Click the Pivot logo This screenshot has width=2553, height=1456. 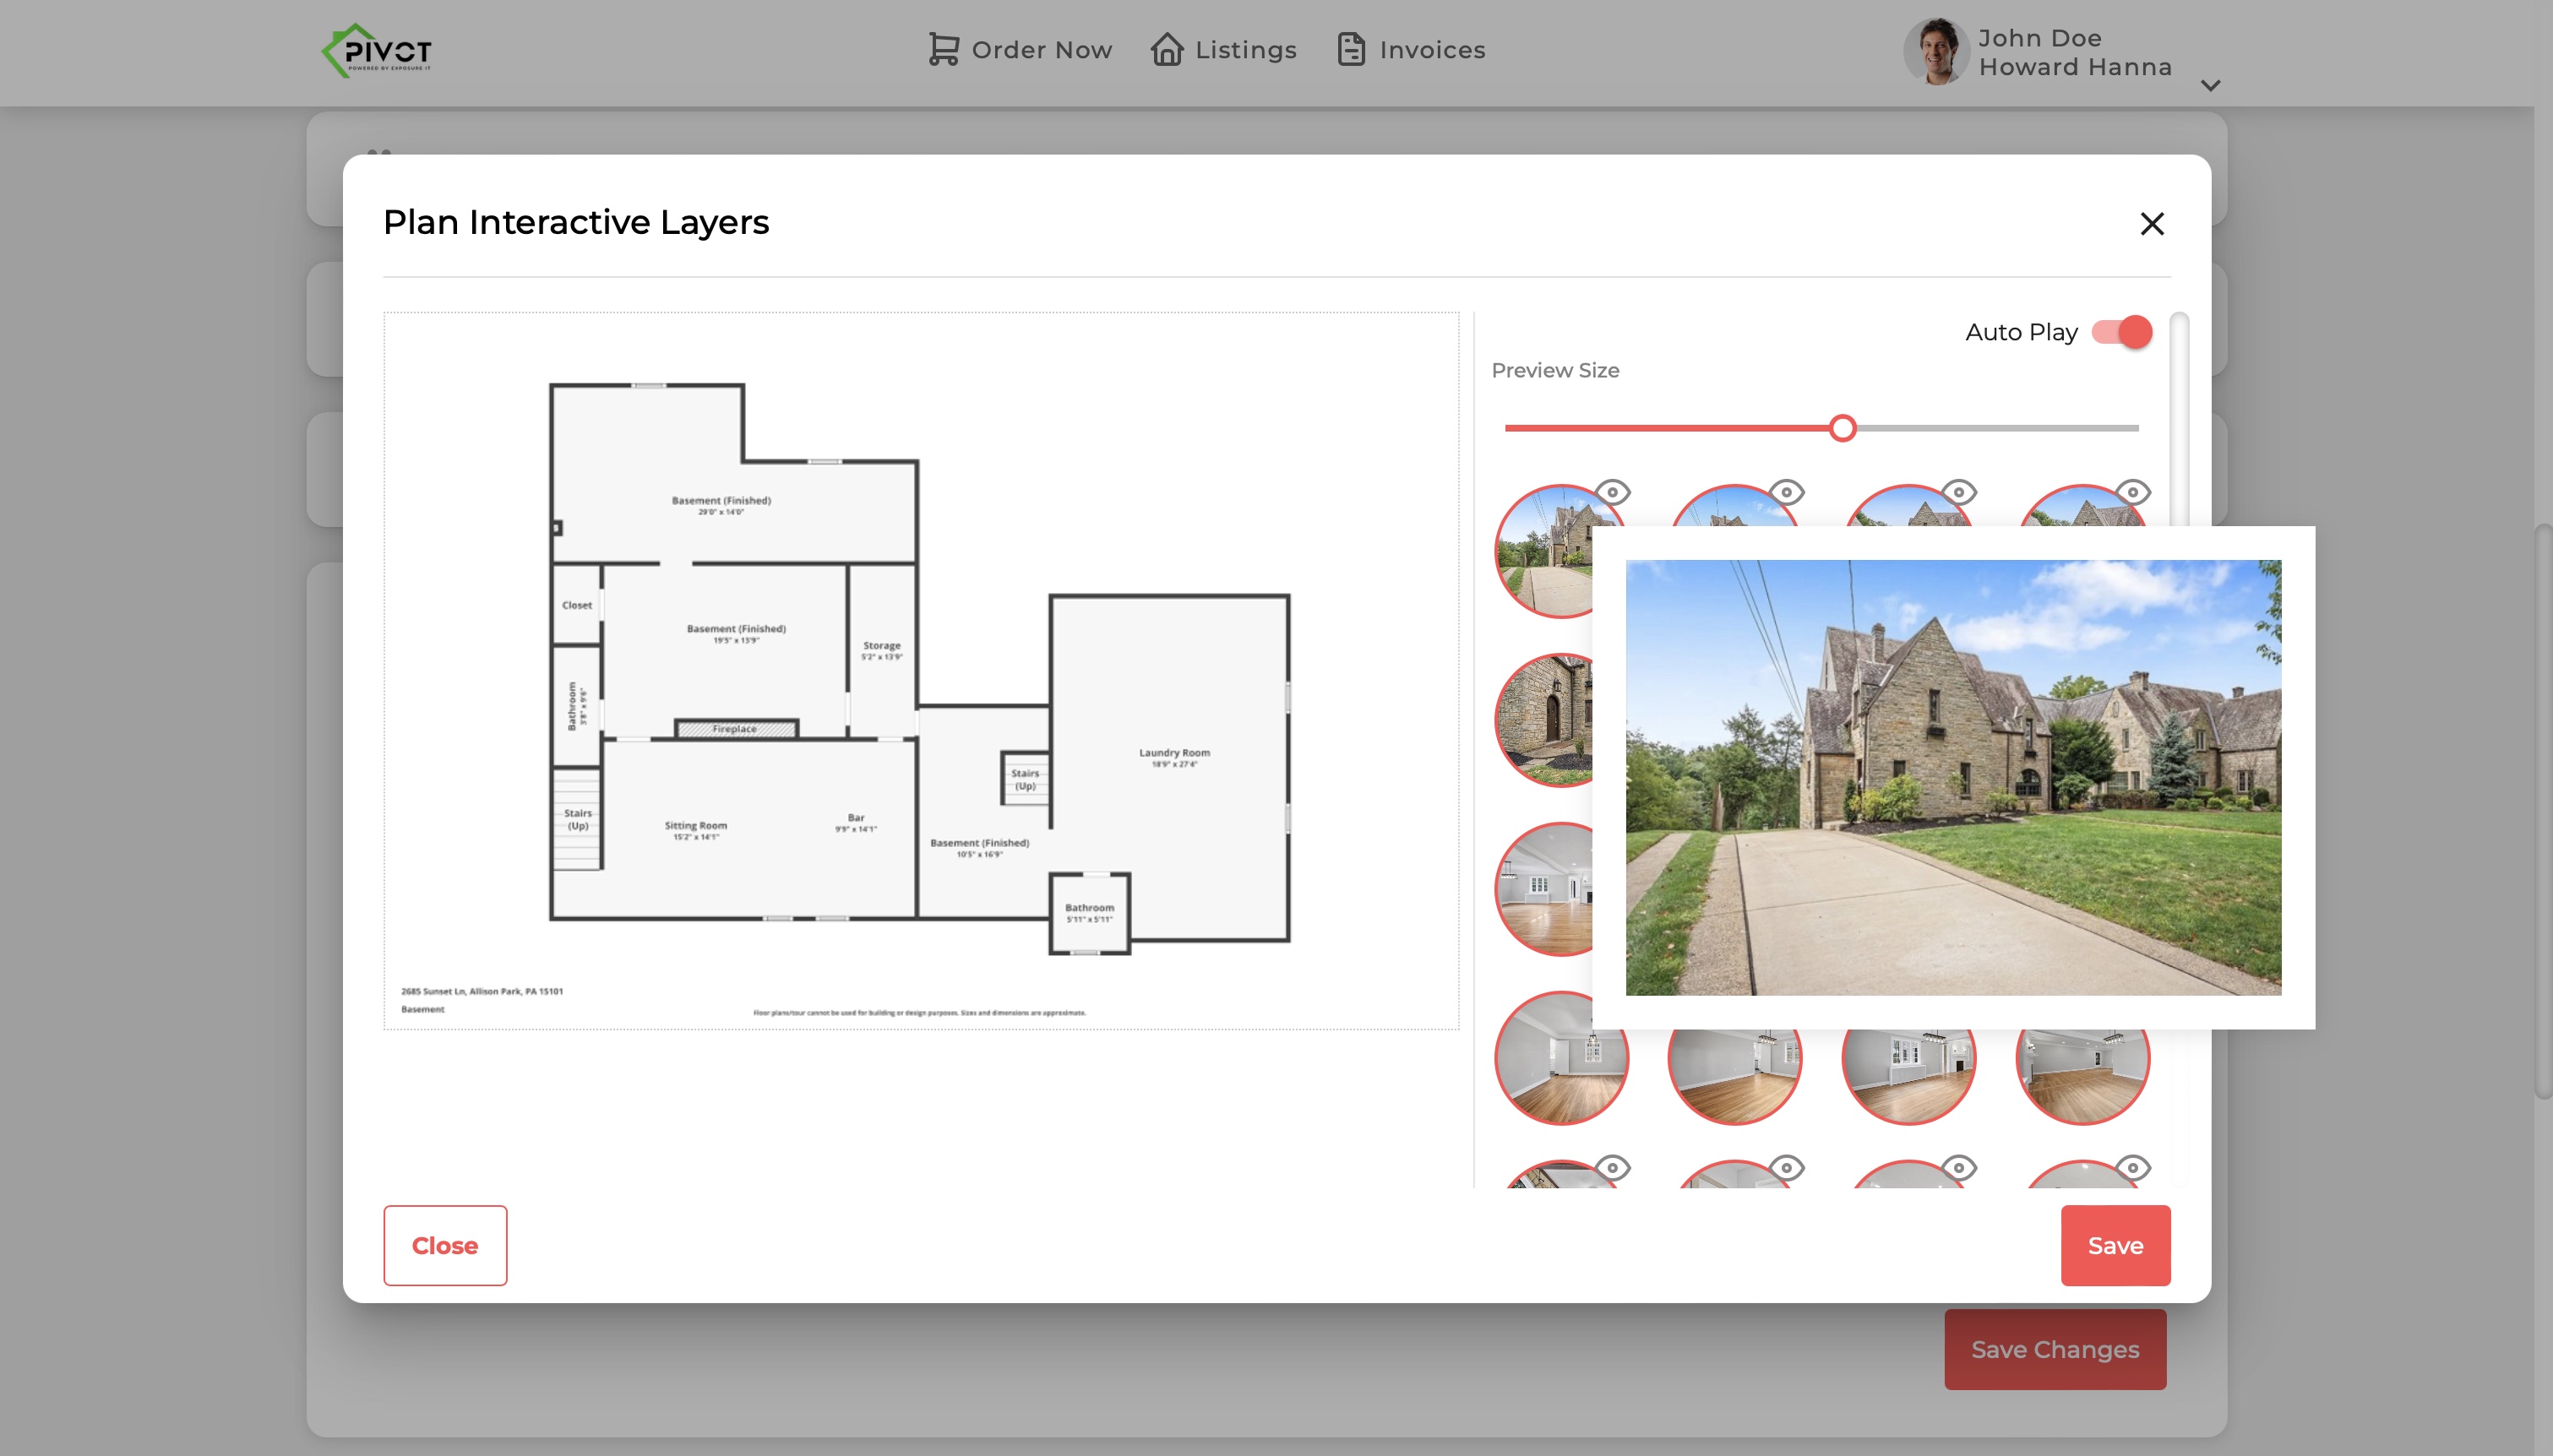pos(378,51)
